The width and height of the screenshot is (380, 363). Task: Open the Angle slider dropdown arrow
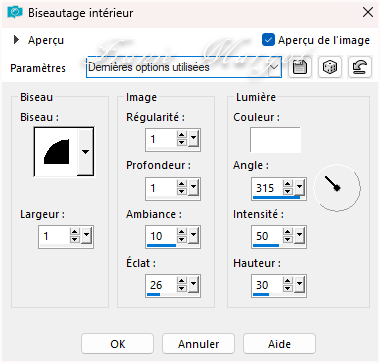(x=299, y=188)
